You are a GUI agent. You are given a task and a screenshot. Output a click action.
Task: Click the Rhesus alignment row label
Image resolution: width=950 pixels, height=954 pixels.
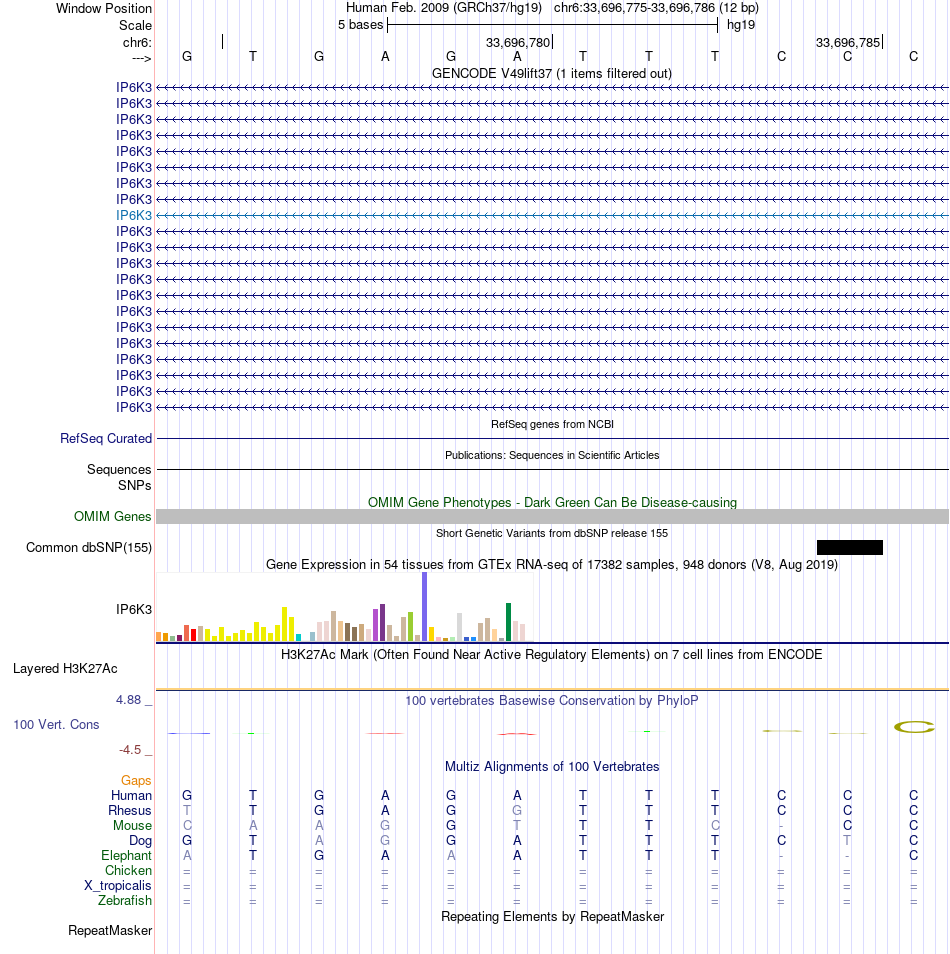pos(130,811)
